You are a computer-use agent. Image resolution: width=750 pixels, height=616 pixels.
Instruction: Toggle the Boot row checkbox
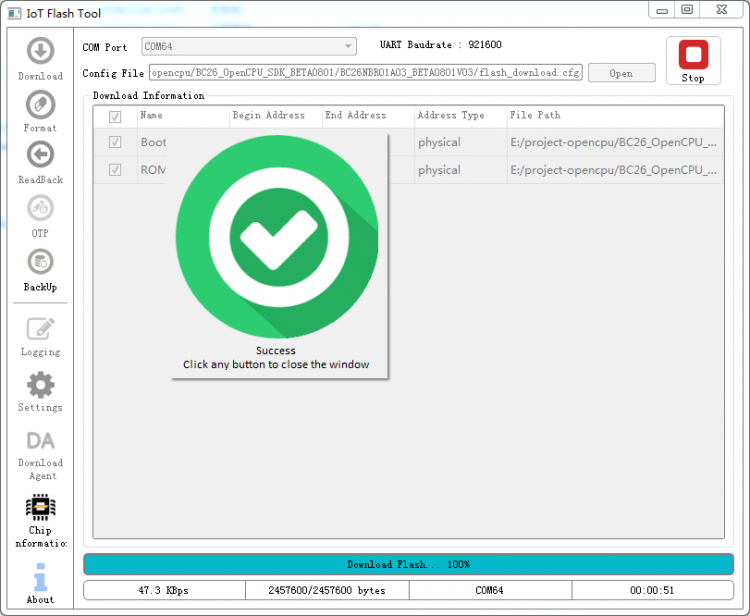pyautogui.click(x=115, y=142)
